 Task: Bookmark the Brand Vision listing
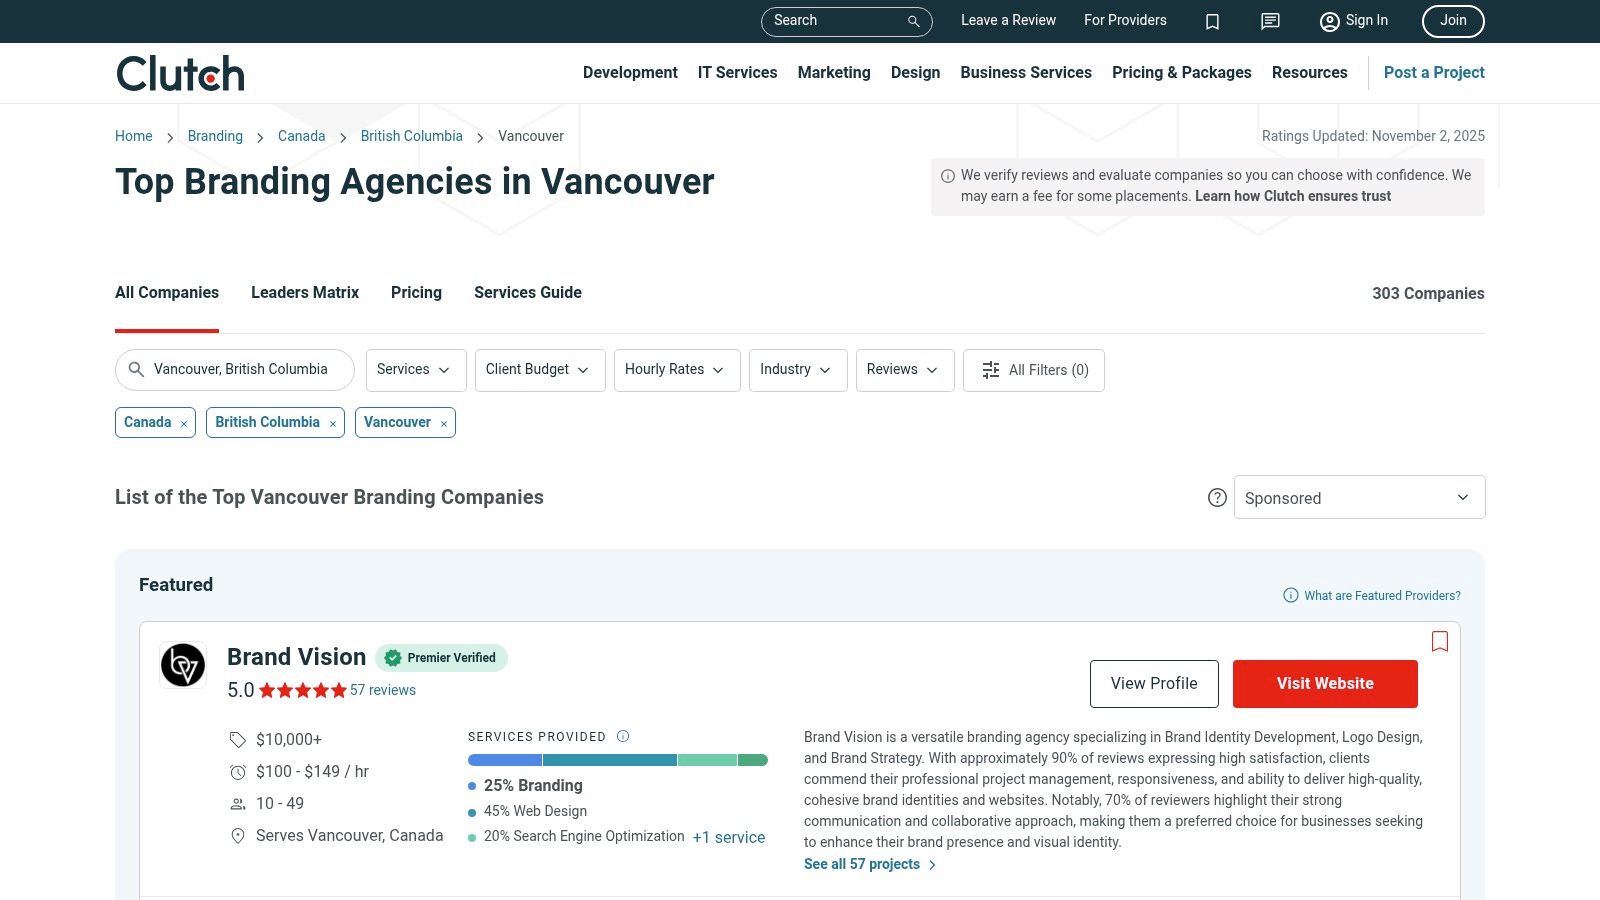pos(1440,641)
